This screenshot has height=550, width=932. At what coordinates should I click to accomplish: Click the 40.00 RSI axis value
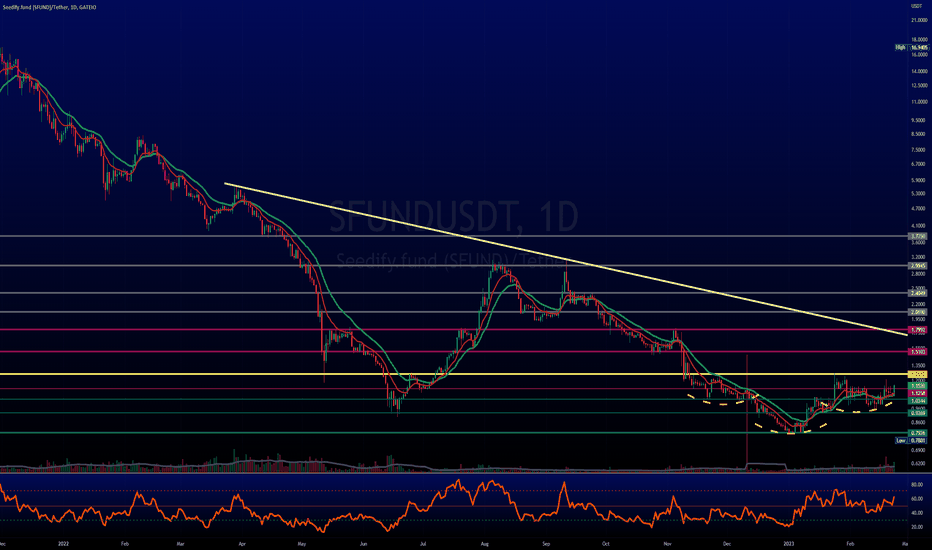click(917, 513)
